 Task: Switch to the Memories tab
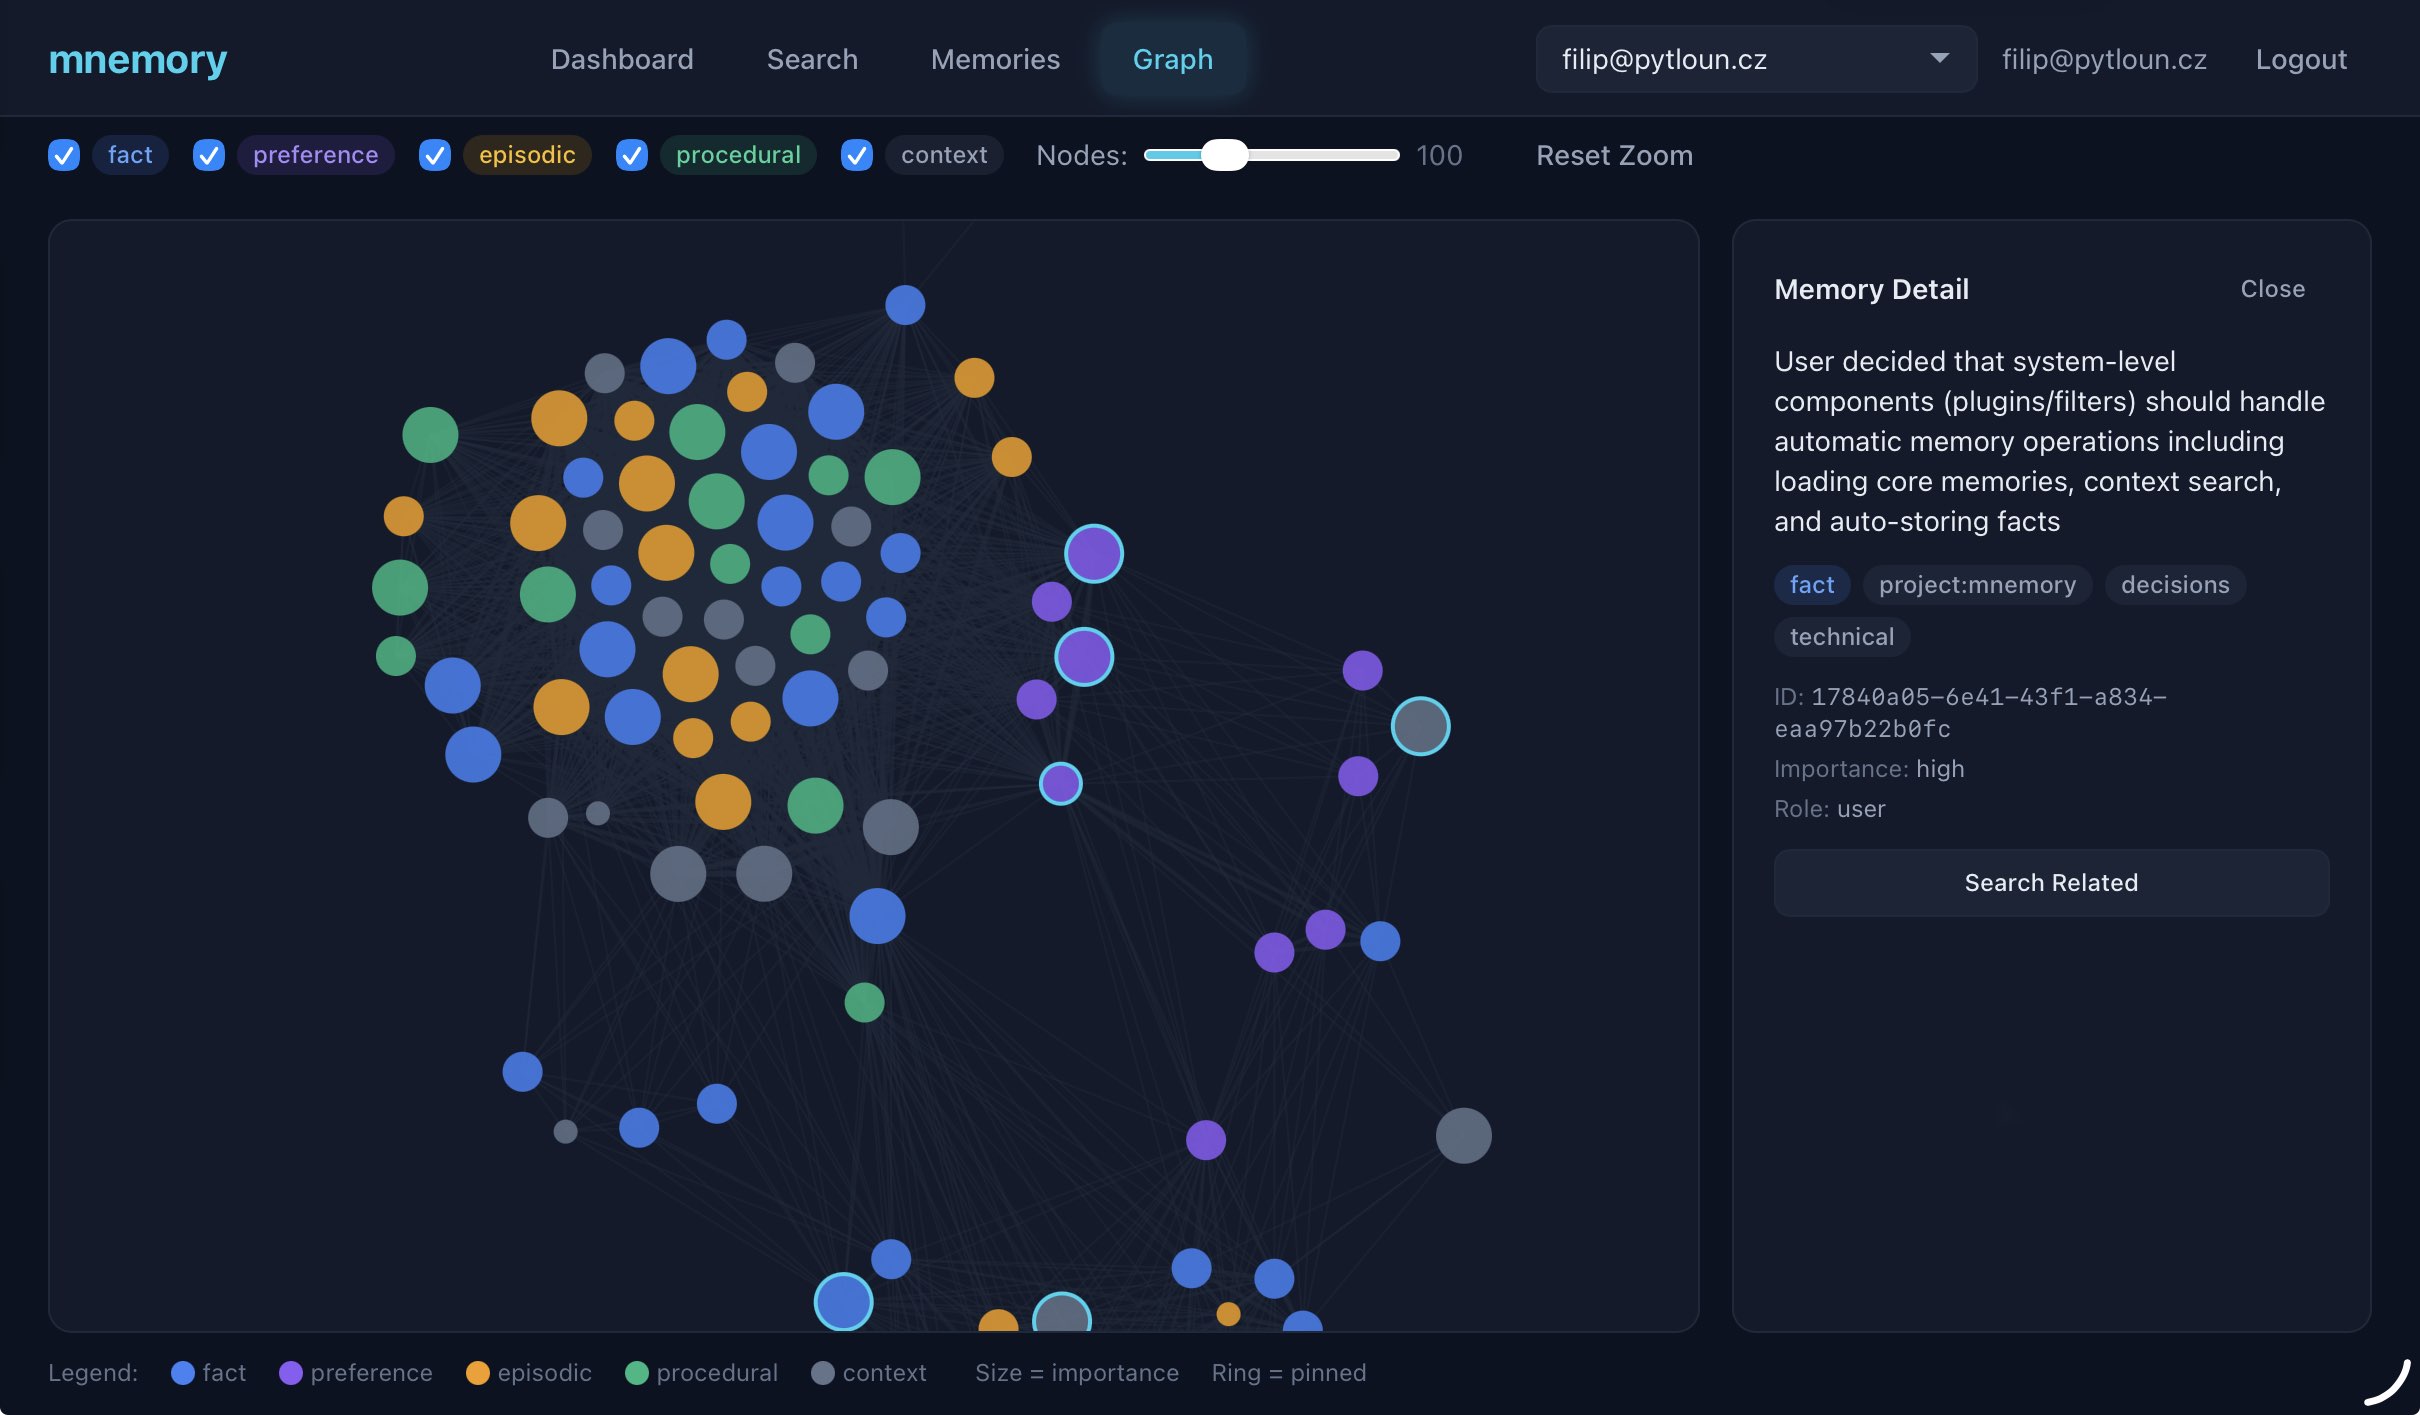(x=994, y=60)
